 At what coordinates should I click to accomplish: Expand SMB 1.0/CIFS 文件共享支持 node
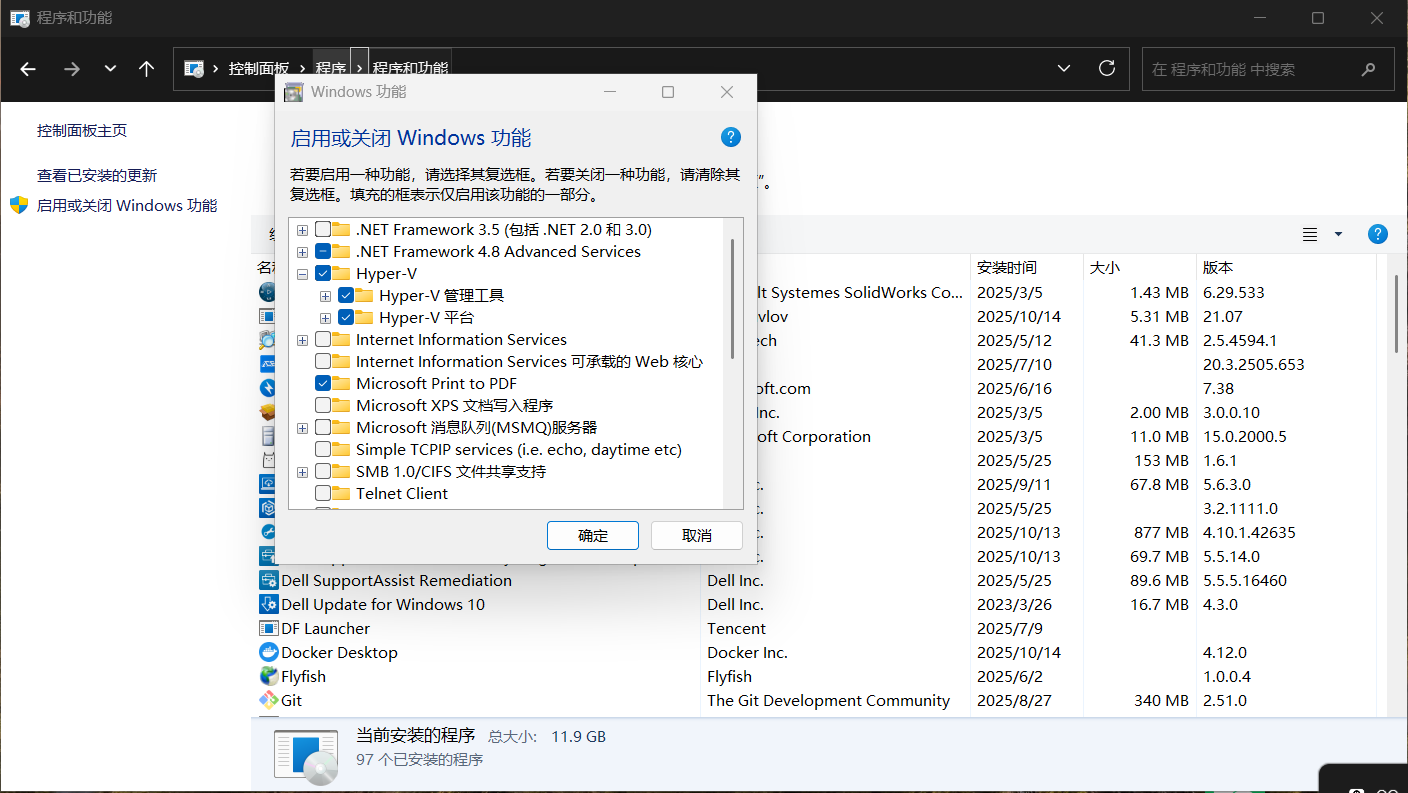click(302, 471)
